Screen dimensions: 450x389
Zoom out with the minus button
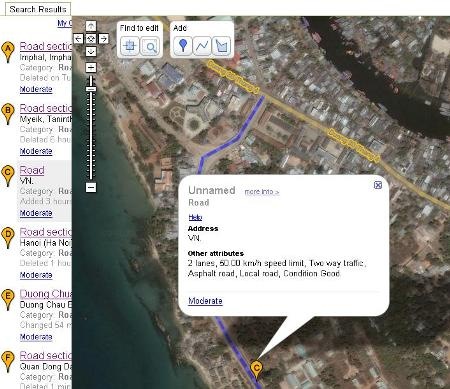(91, 187)
